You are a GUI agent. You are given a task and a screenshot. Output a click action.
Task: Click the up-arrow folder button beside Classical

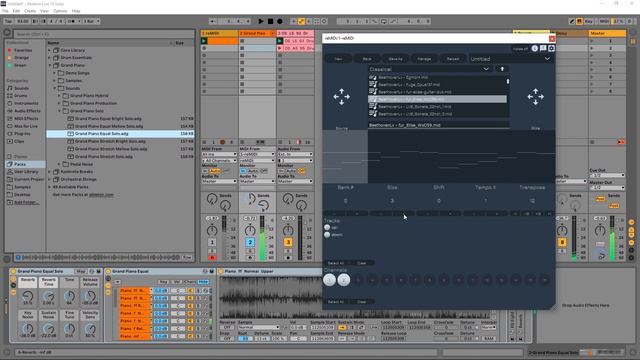click(x=502, y=69)
